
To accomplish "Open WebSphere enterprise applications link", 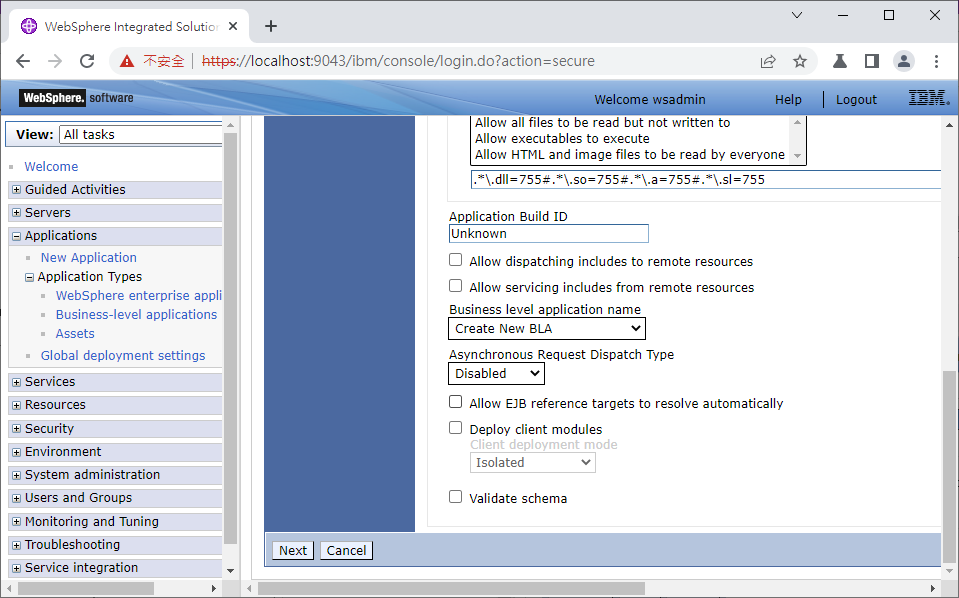I will coord(138,295).
